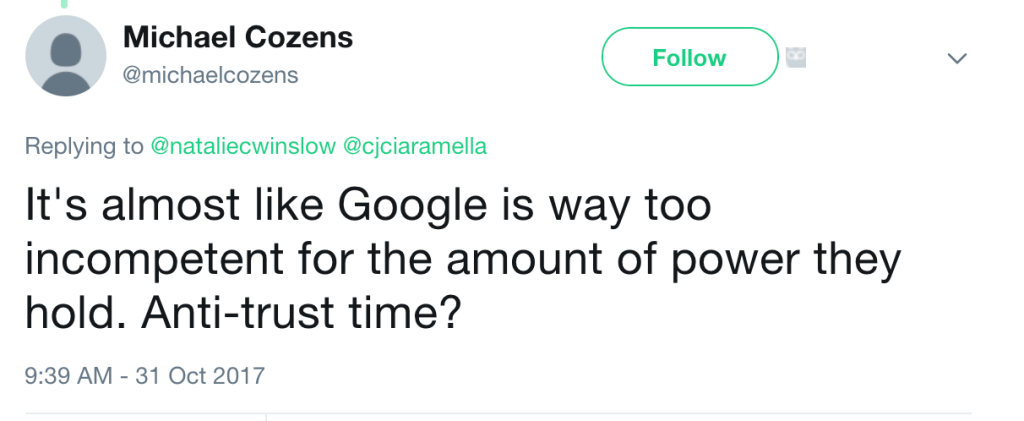
Task: Click the "31 Oct 2017" date text
Action: point(200,375)
